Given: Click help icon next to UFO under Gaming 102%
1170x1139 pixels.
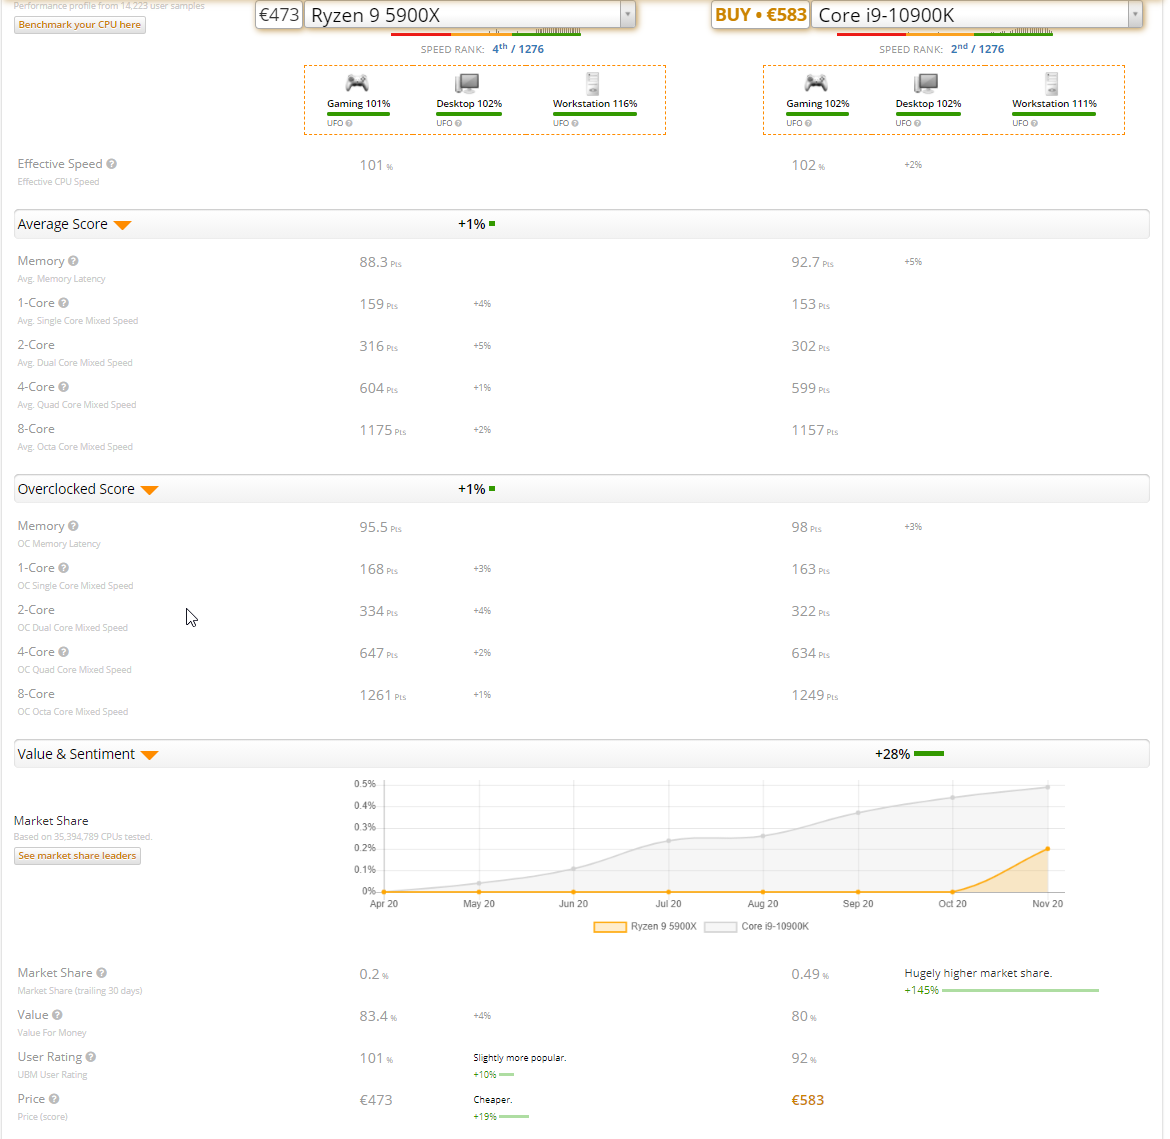Looking at the screenshot, I should coord(808,123).
